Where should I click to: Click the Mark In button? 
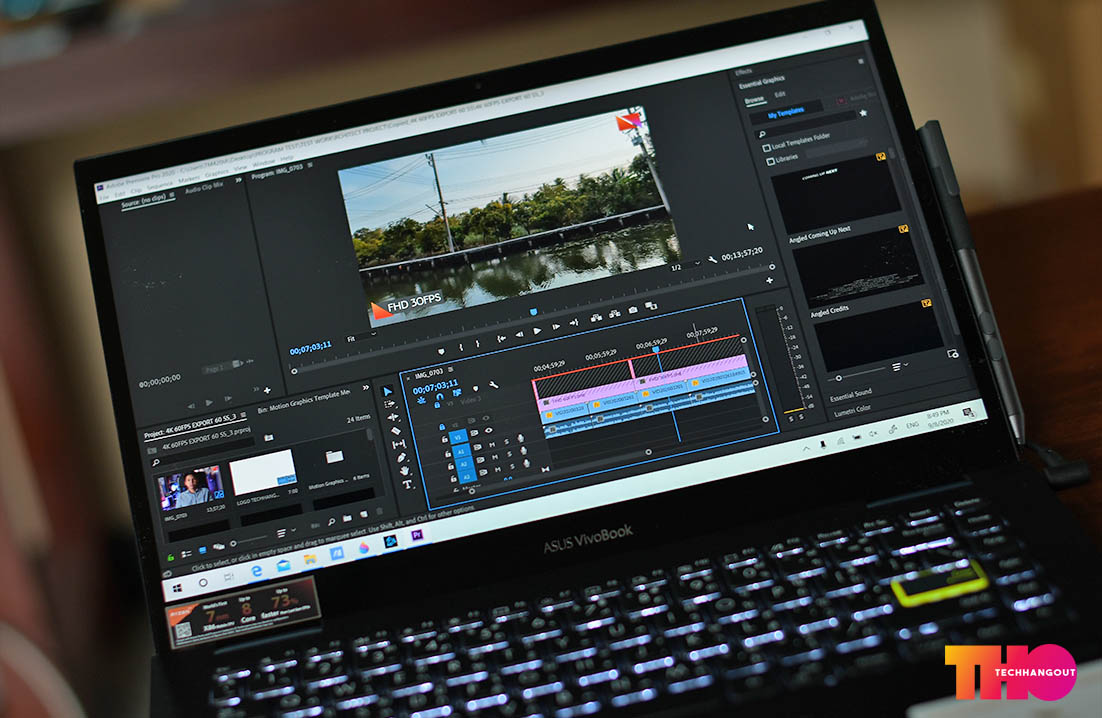tap(461, 346)
